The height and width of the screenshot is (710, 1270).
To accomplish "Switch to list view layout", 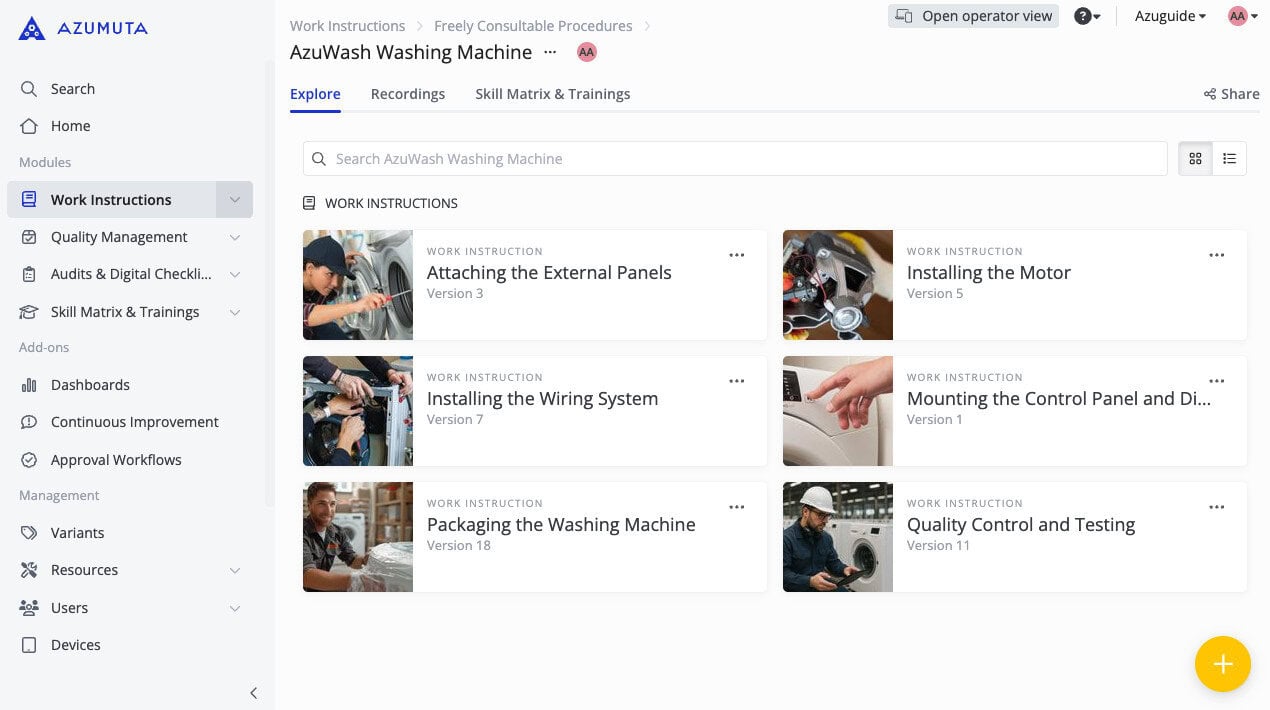I will point(1229,158).
